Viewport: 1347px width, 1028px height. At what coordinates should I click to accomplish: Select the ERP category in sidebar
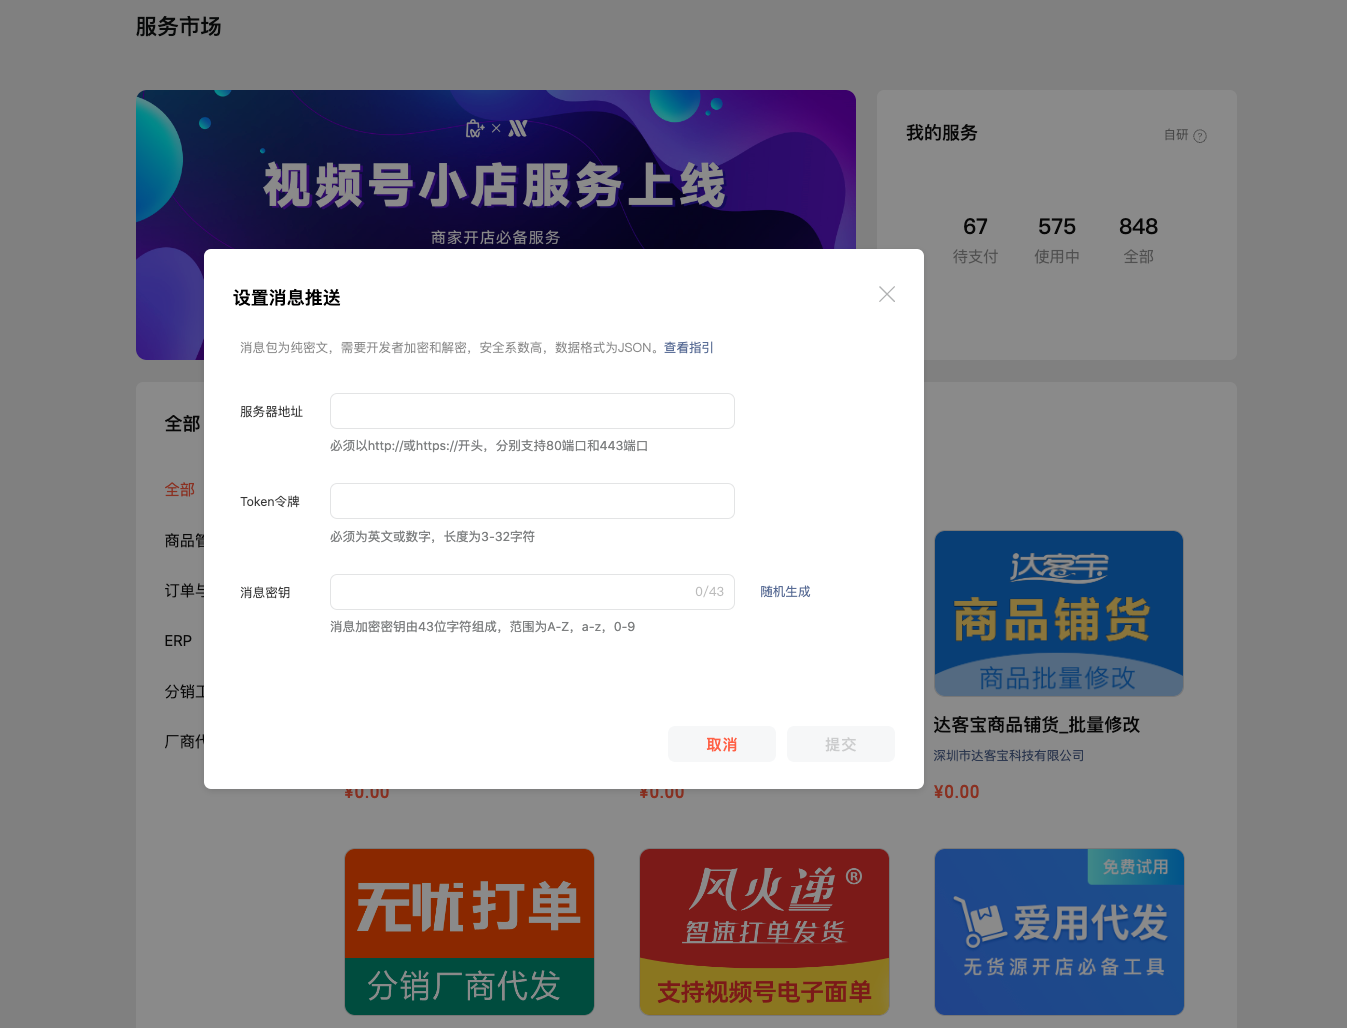(x=178, y=641)
